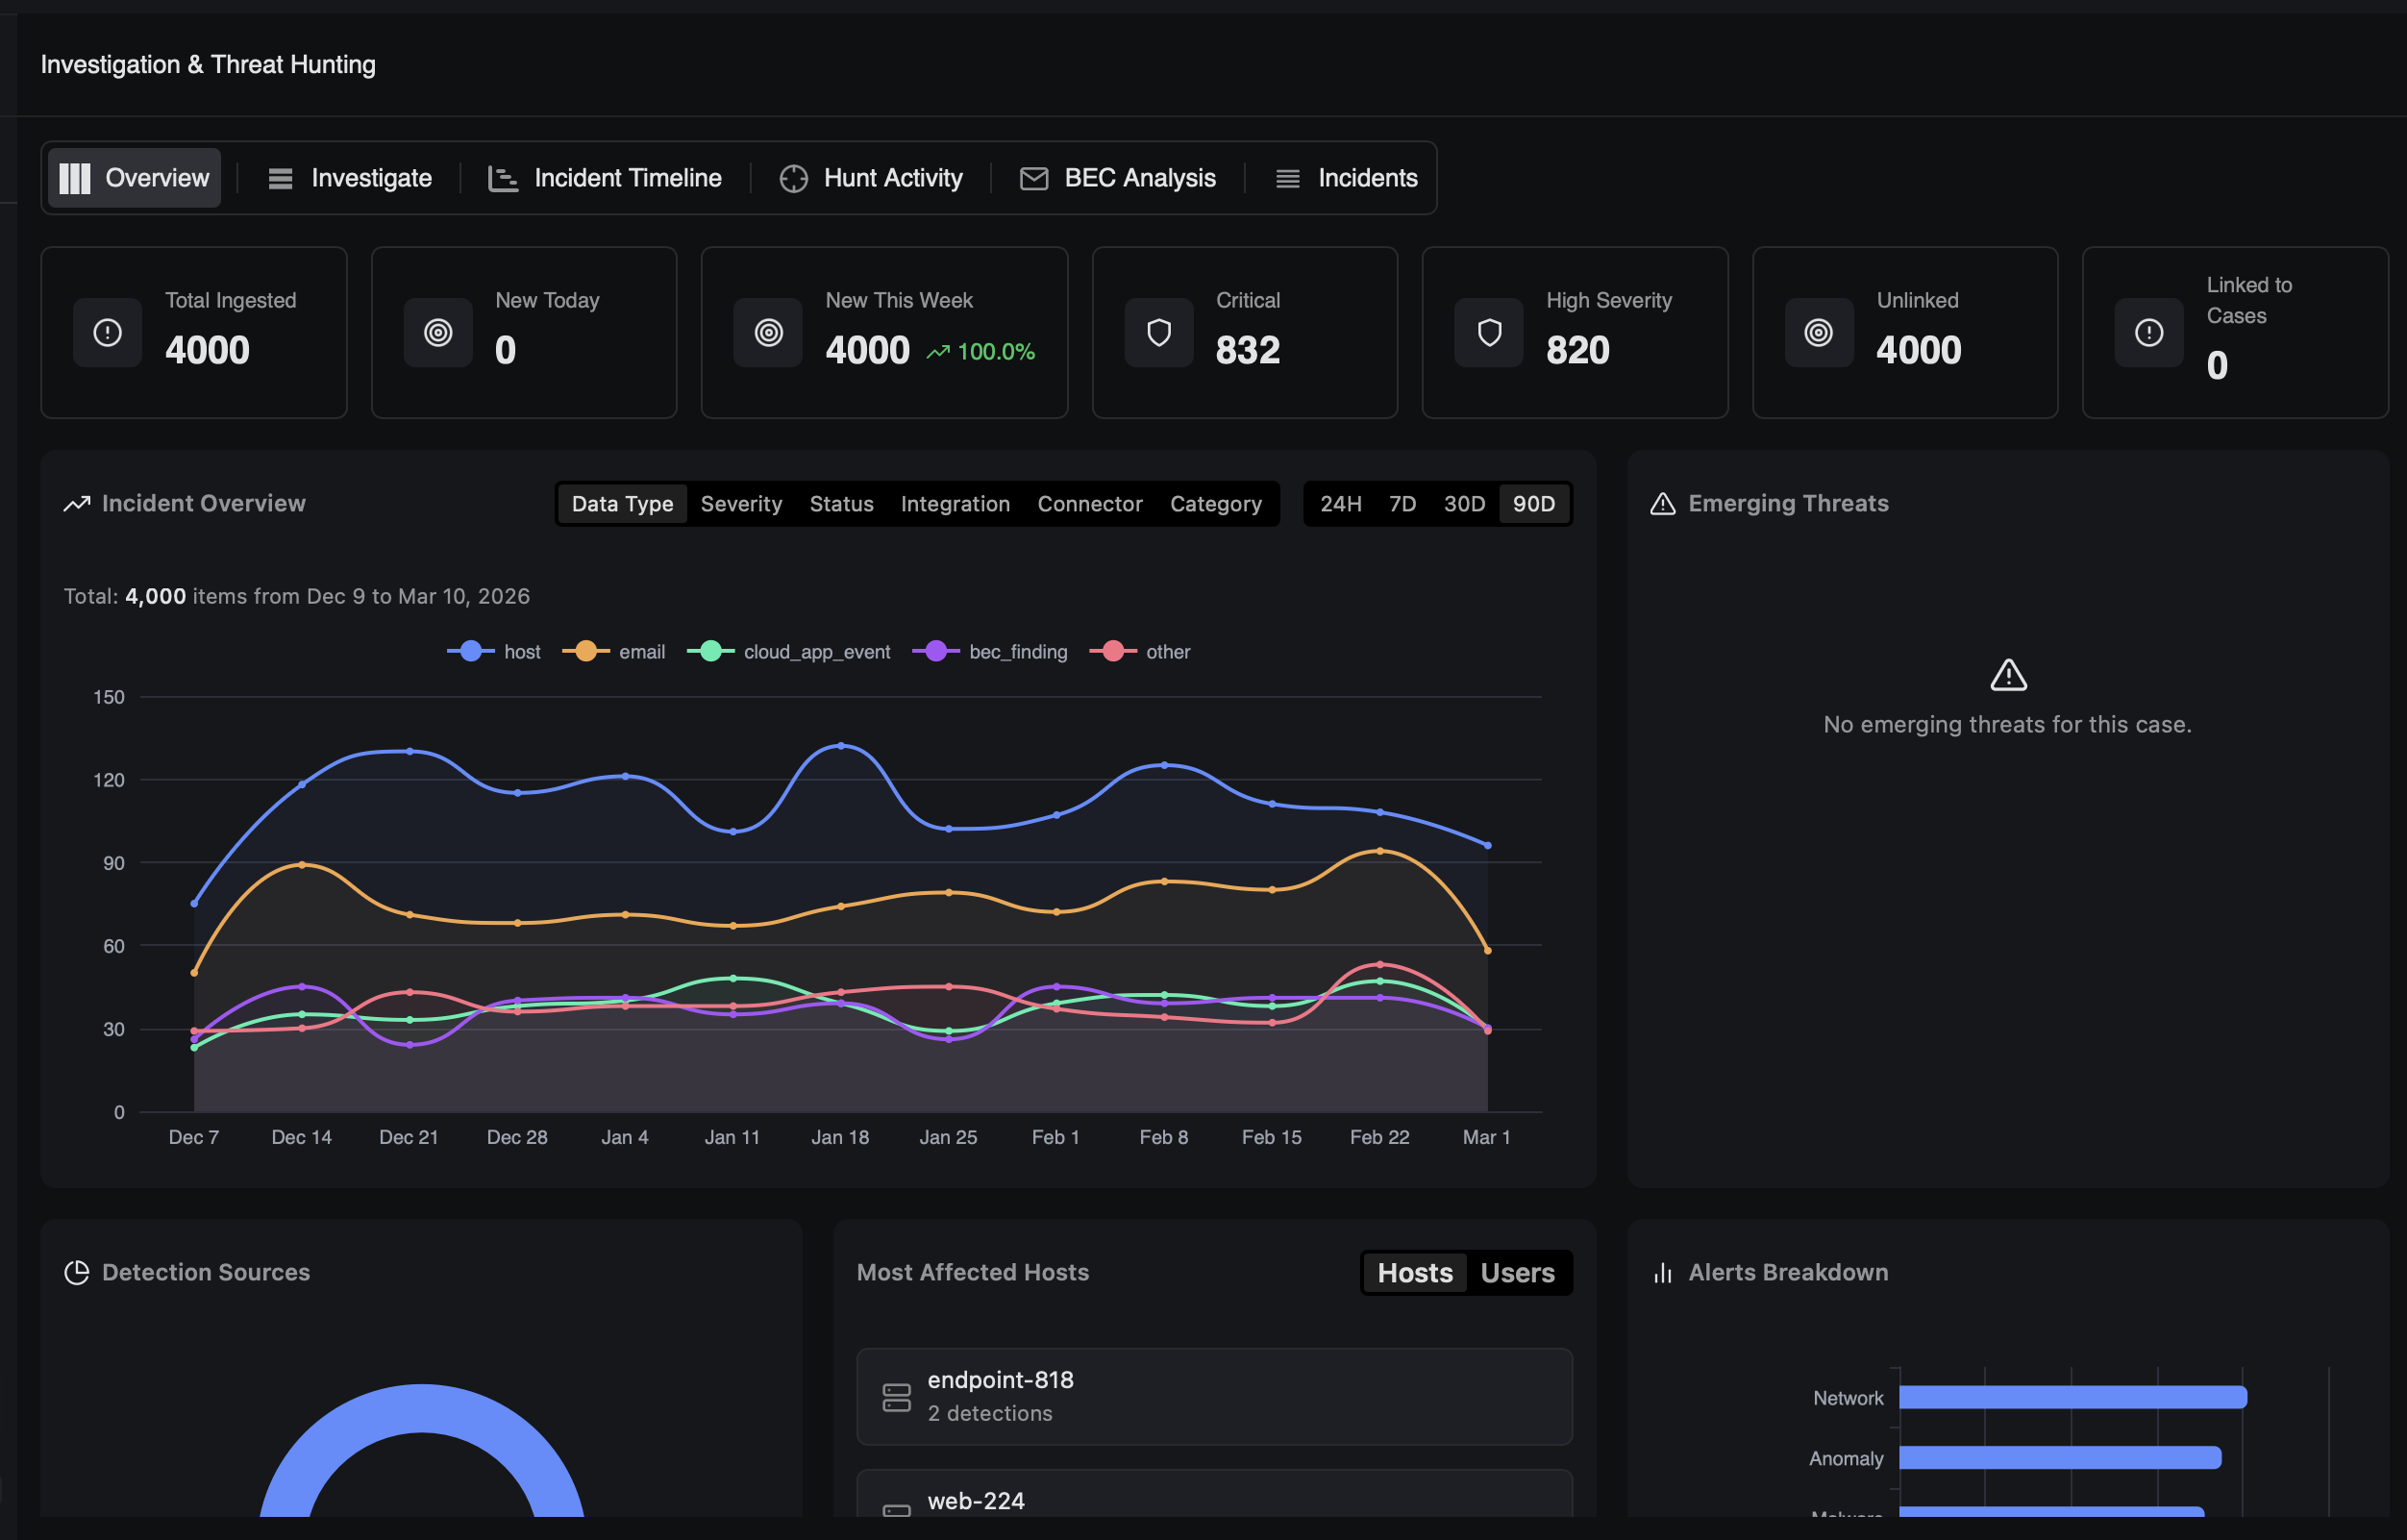Select the 30D time range
This screenshot has width=2407, height=1540.
click(1463, 504)
